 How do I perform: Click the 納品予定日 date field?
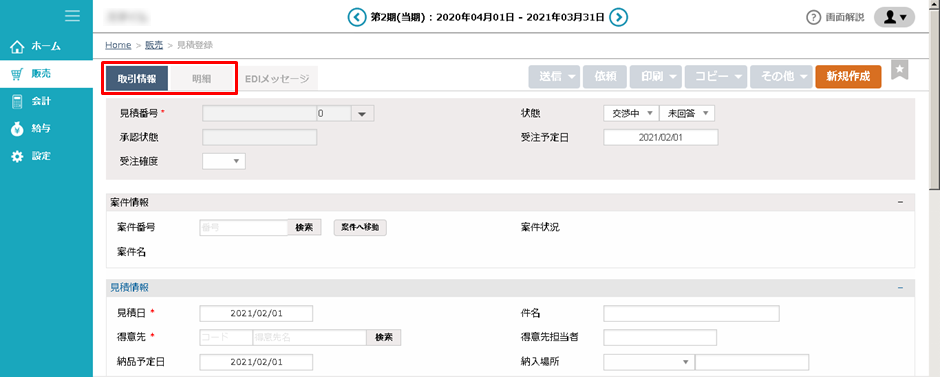click(256, 362)
